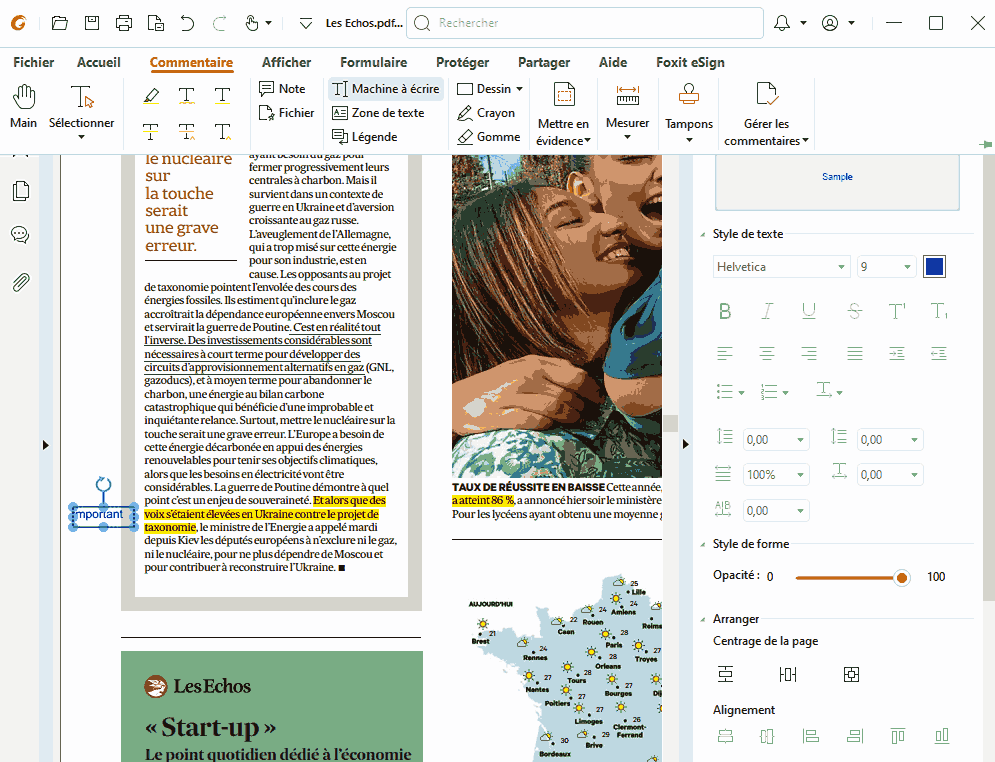
Task: Toggle italic text style
Action: (x=767, y=312)
